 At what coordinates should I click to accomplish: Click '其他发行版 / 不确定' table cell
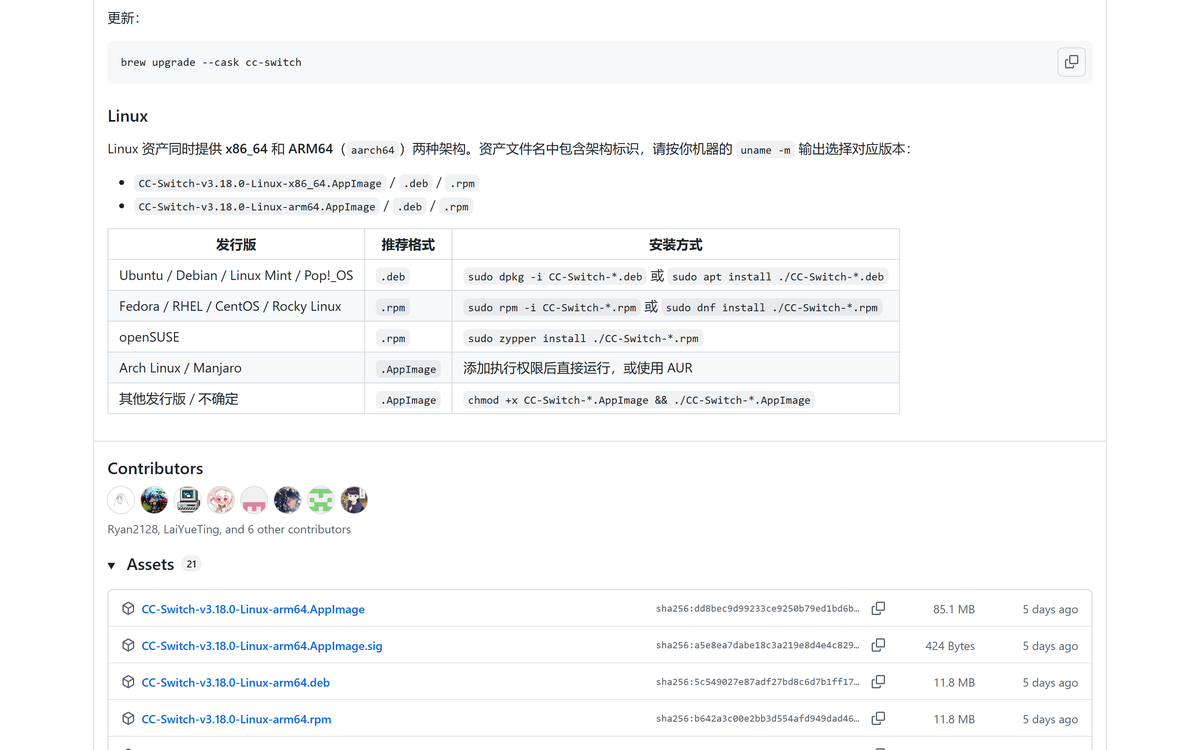click(x=236, y=399)
